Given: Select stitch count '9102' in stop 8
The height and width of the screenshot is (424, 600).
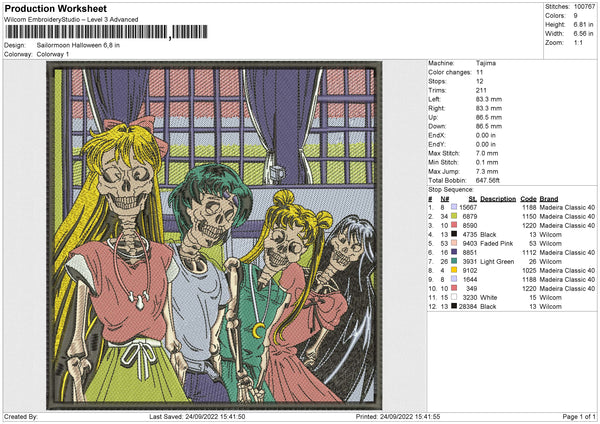Looking at the screenshot, I should pyautogui.click(x=470, y=271).
